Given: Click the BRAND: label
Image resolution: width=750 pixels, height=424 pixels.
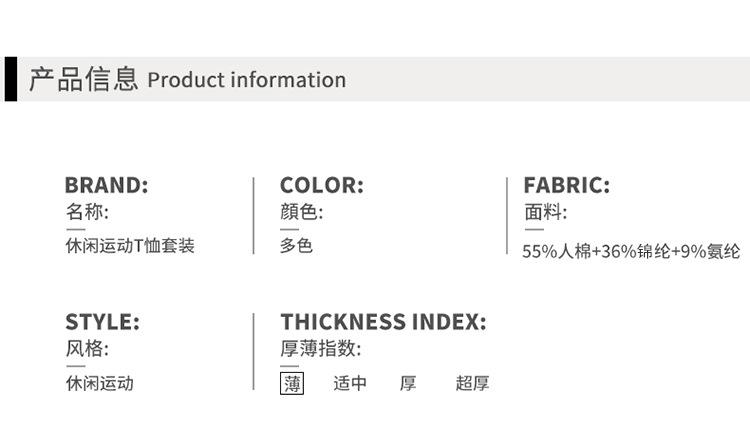Looking at the screenshot, I should [106, 185].
